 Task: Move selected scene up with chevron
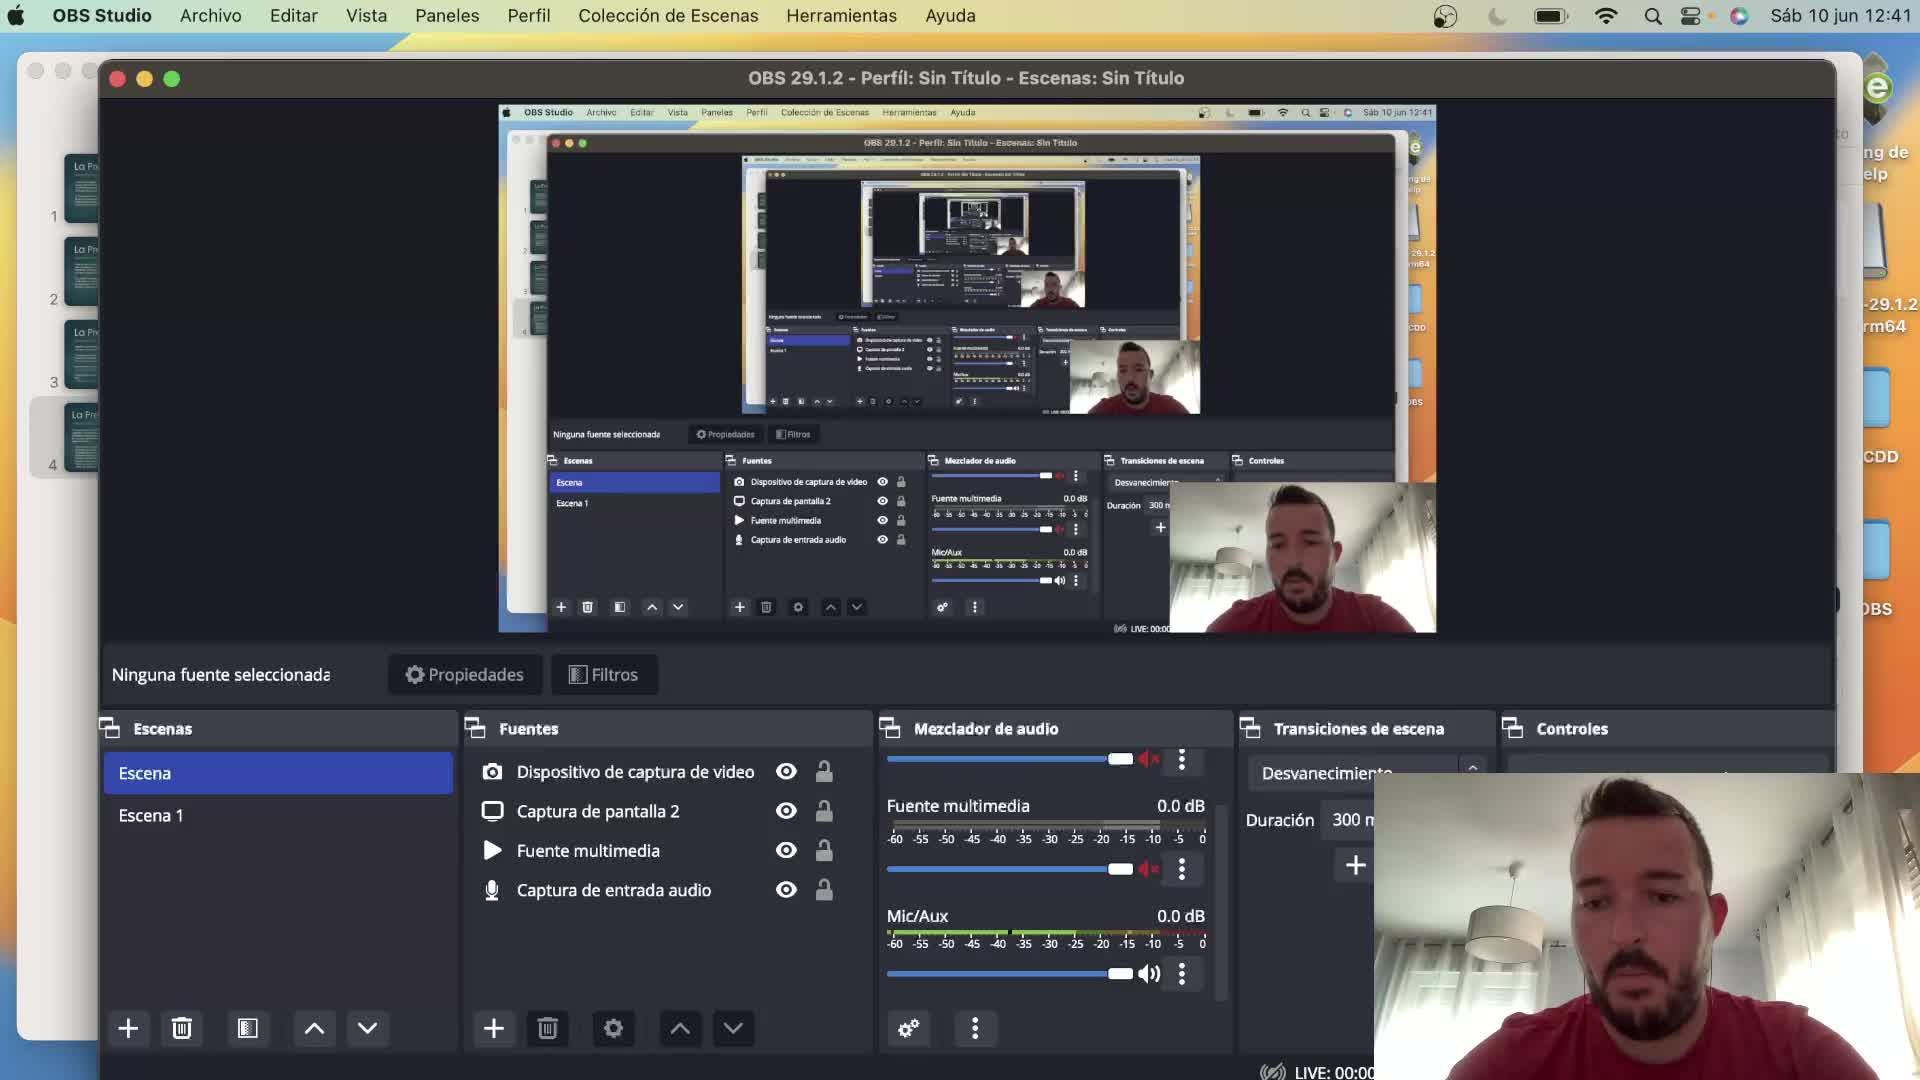click(314, 1028)
